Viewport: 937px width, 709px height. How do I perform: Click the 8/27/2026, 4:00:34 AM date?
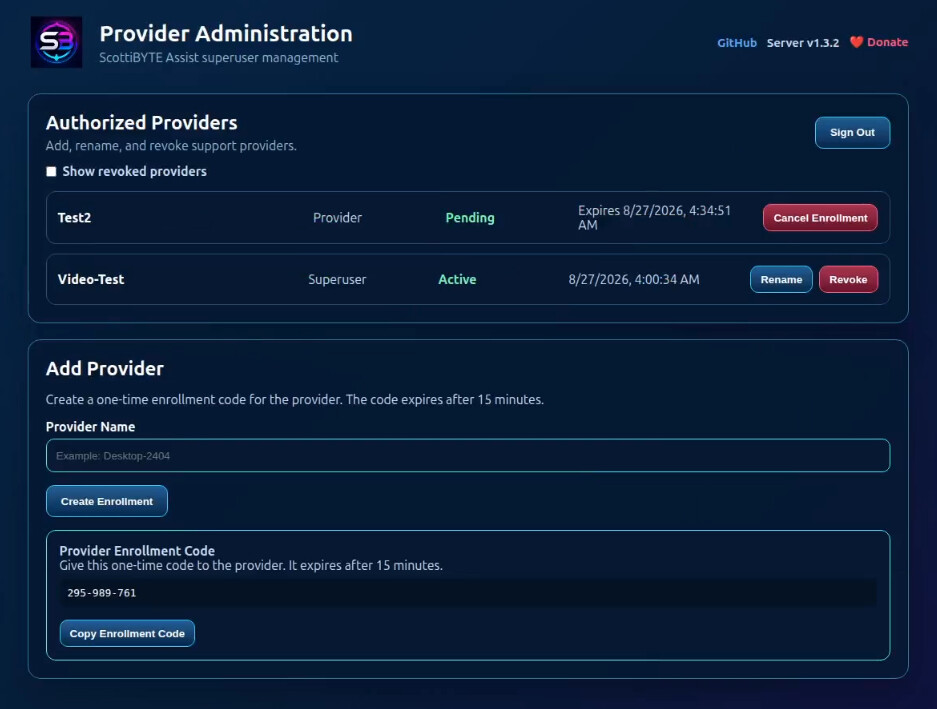click(633, 279)
